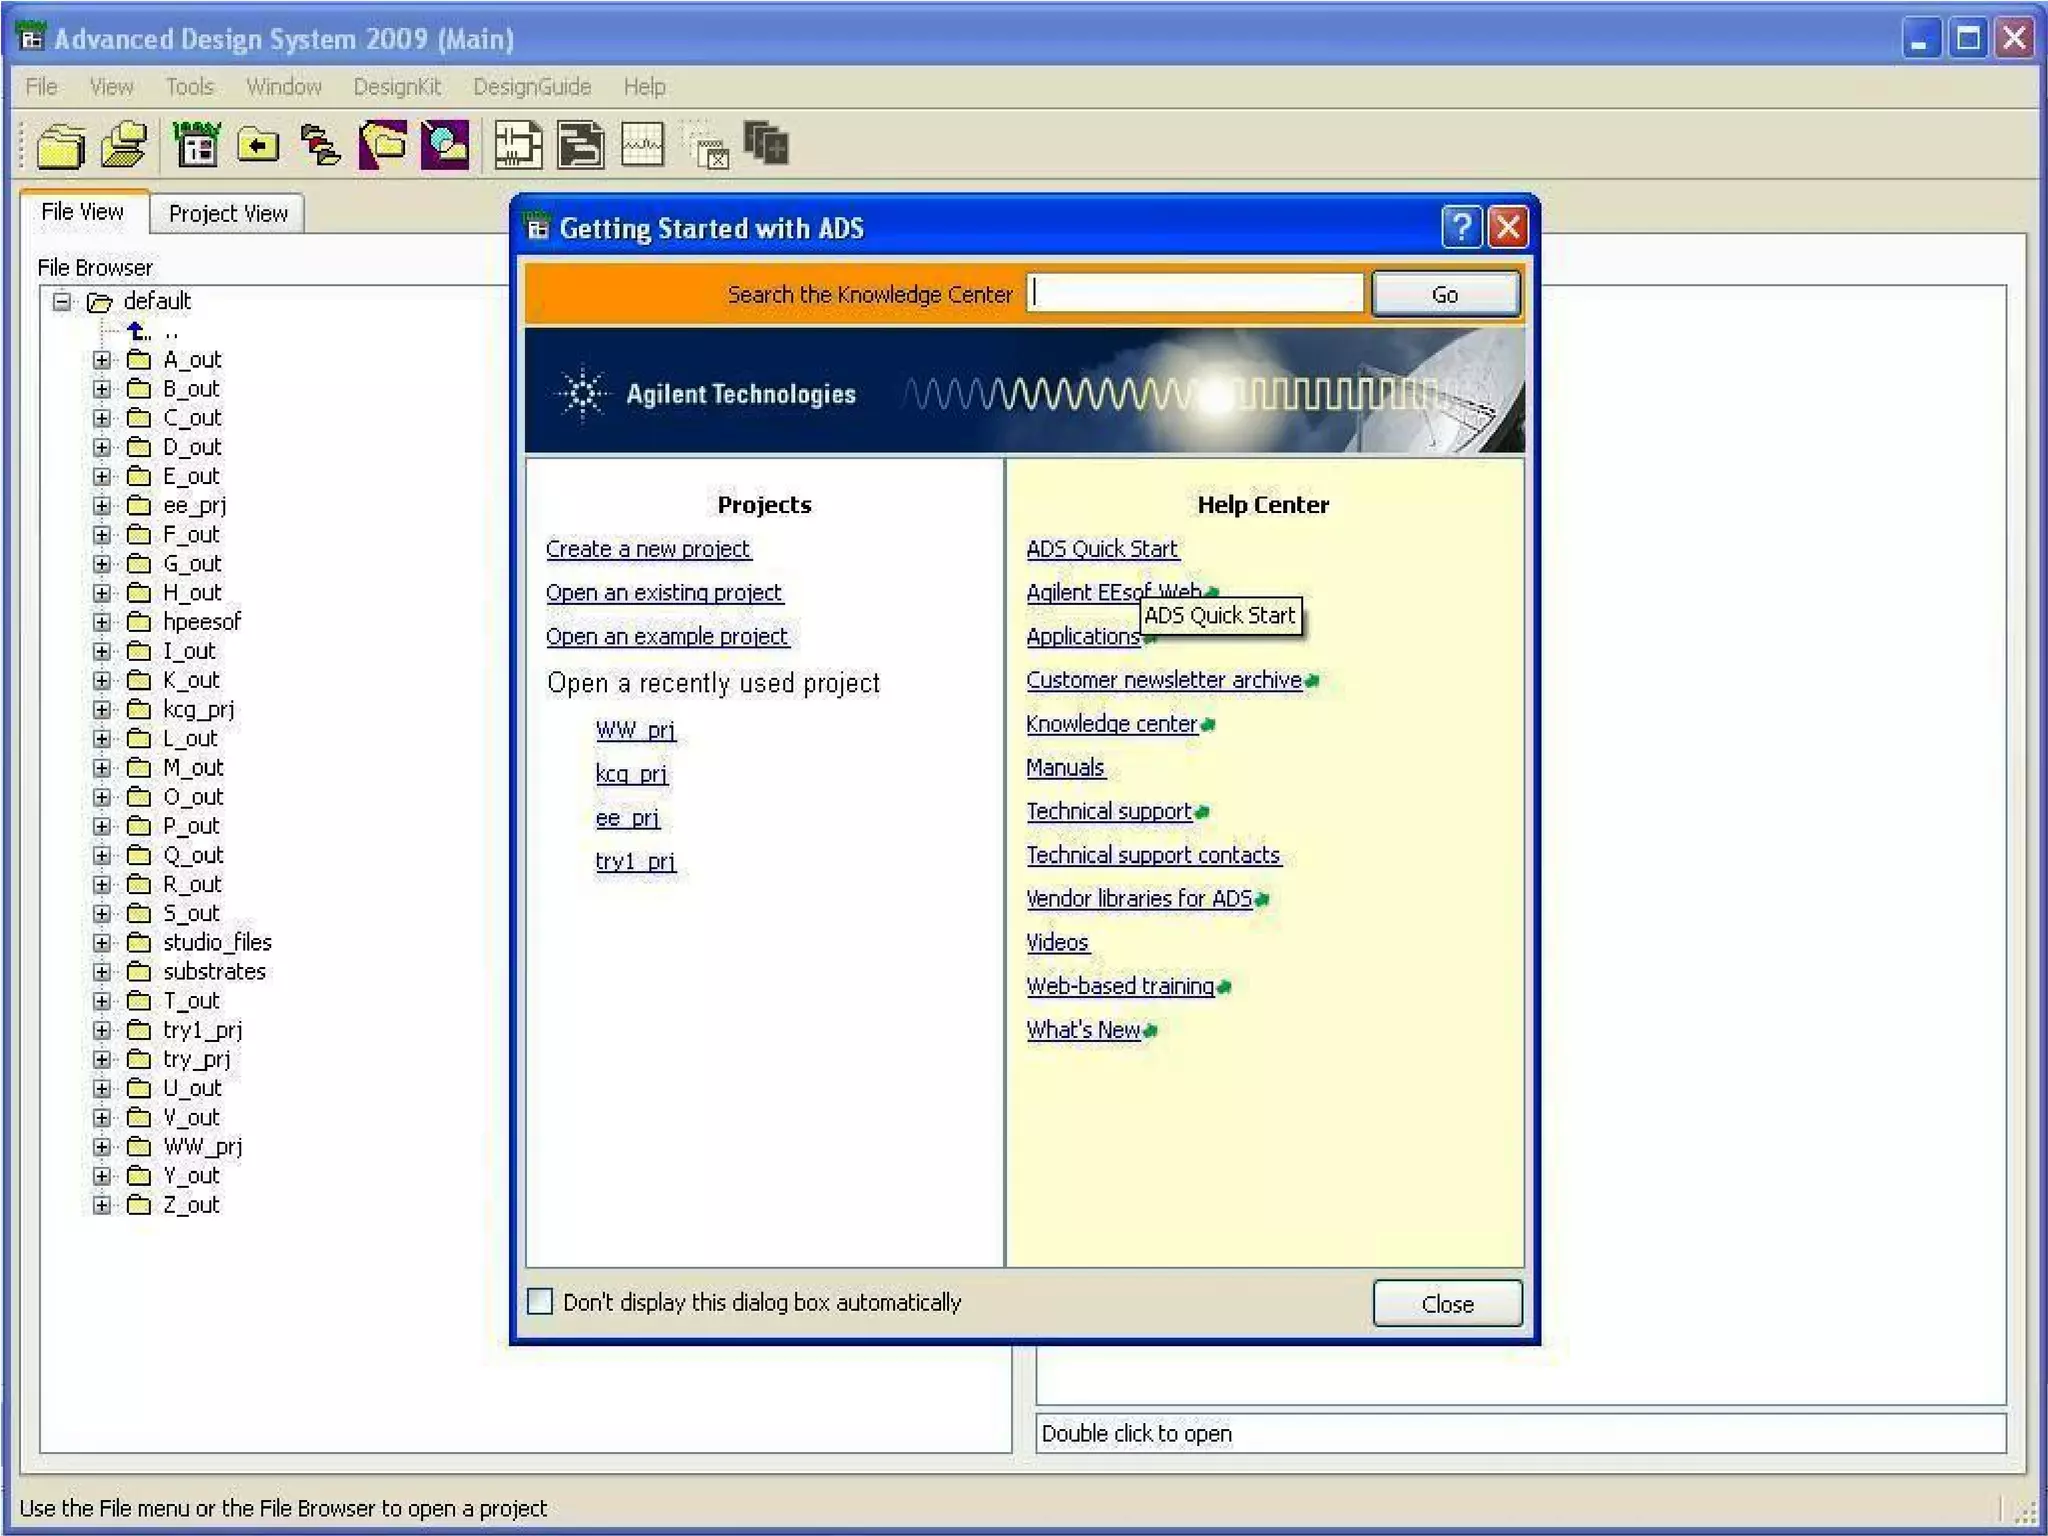The height and width of the screenshot is (1536, 2048).
Task: Click the Go search button
Action: pos(1445,295)
